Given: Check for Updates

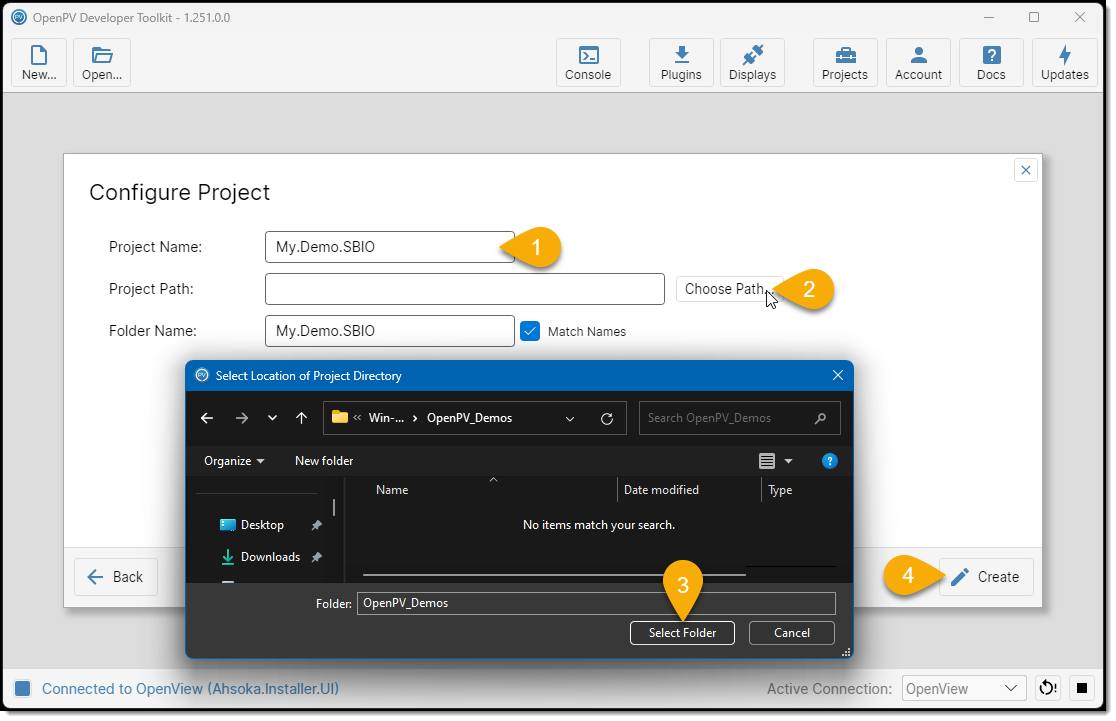Looking at the screenshot, I should click(1065, 63).
